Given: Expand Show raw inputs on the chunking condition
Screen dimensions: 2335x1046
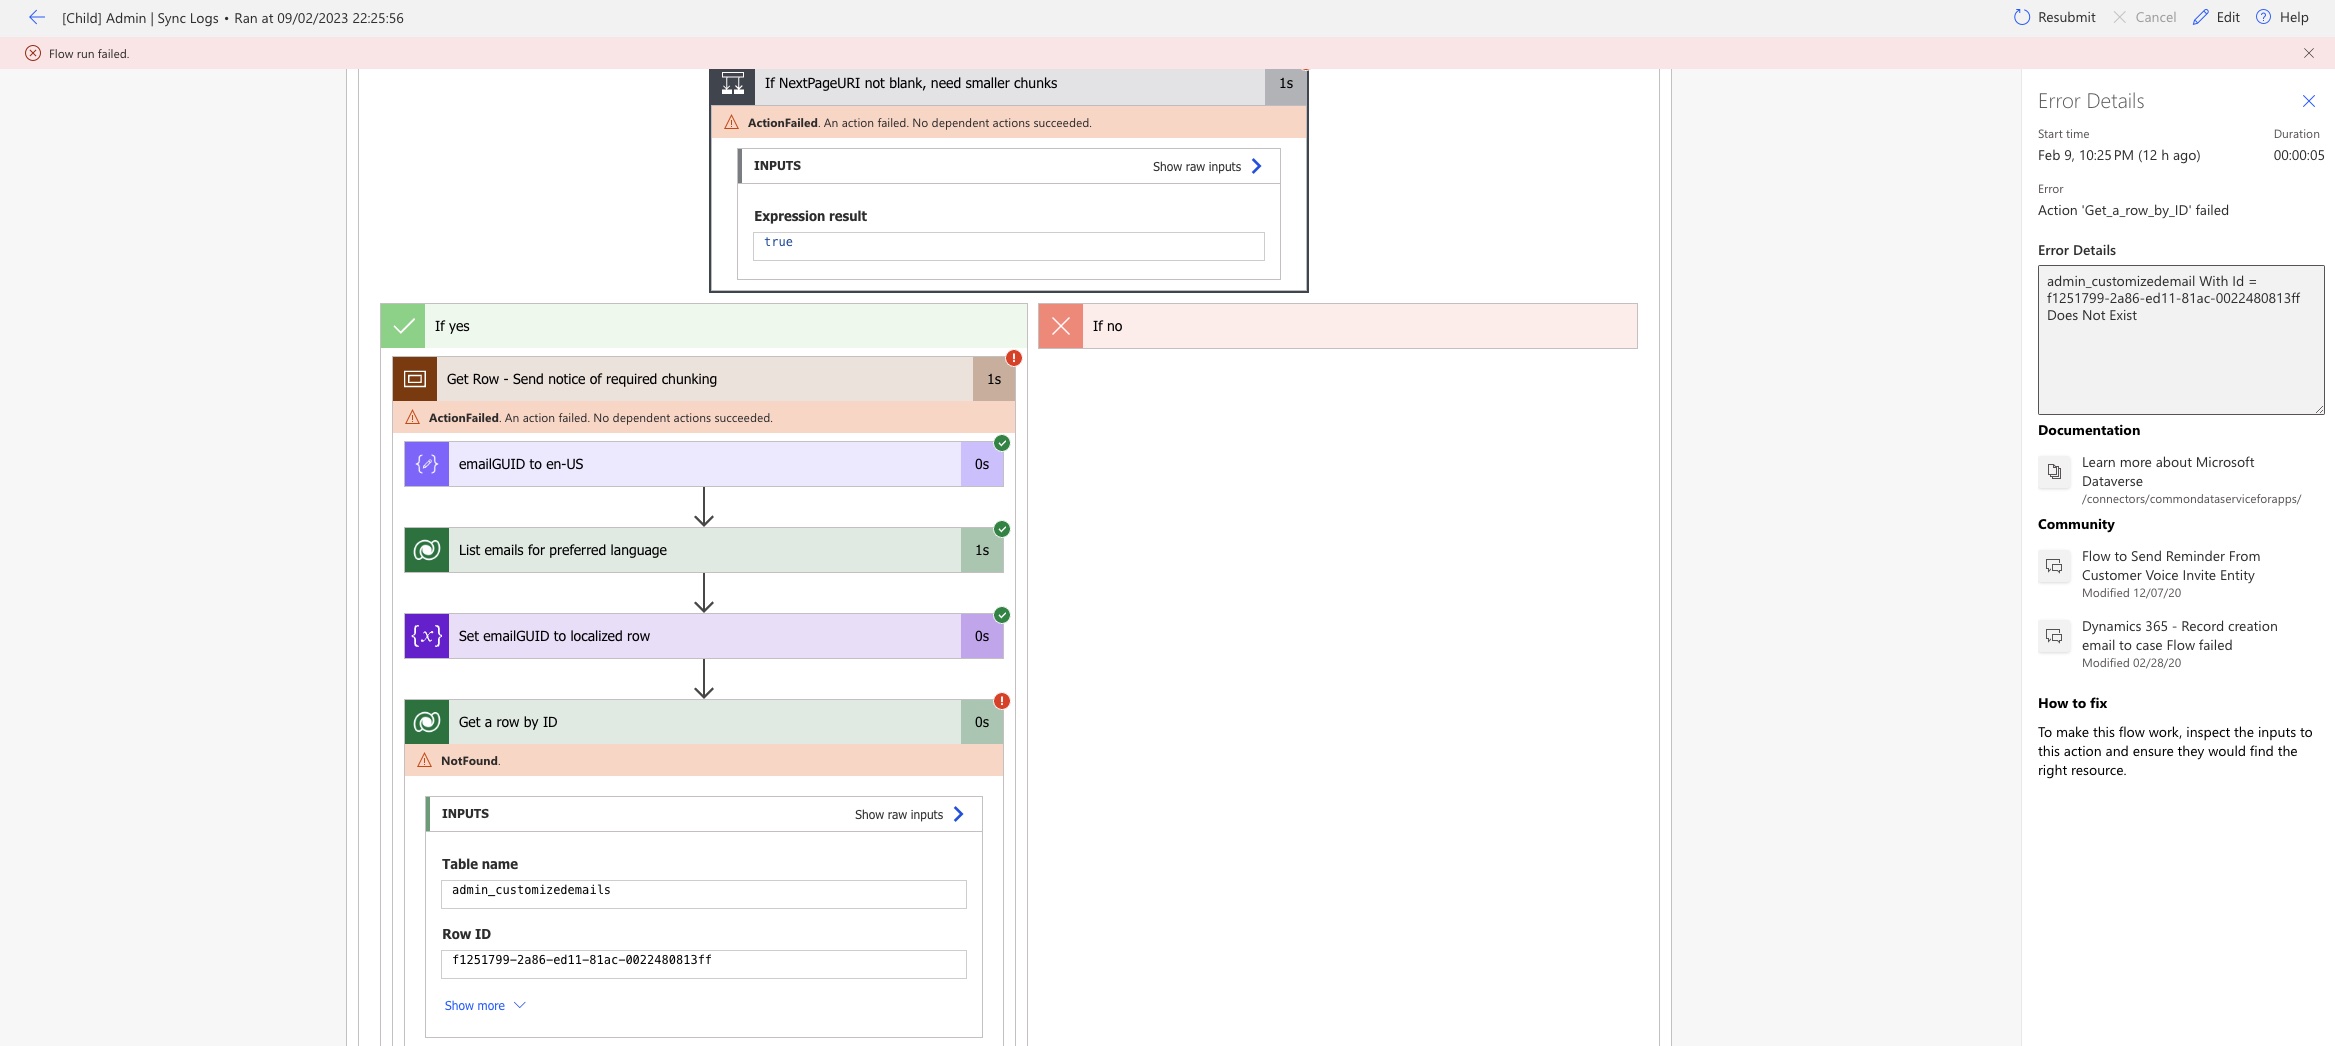Looking at the screenshot, I should pos(1205,166).
